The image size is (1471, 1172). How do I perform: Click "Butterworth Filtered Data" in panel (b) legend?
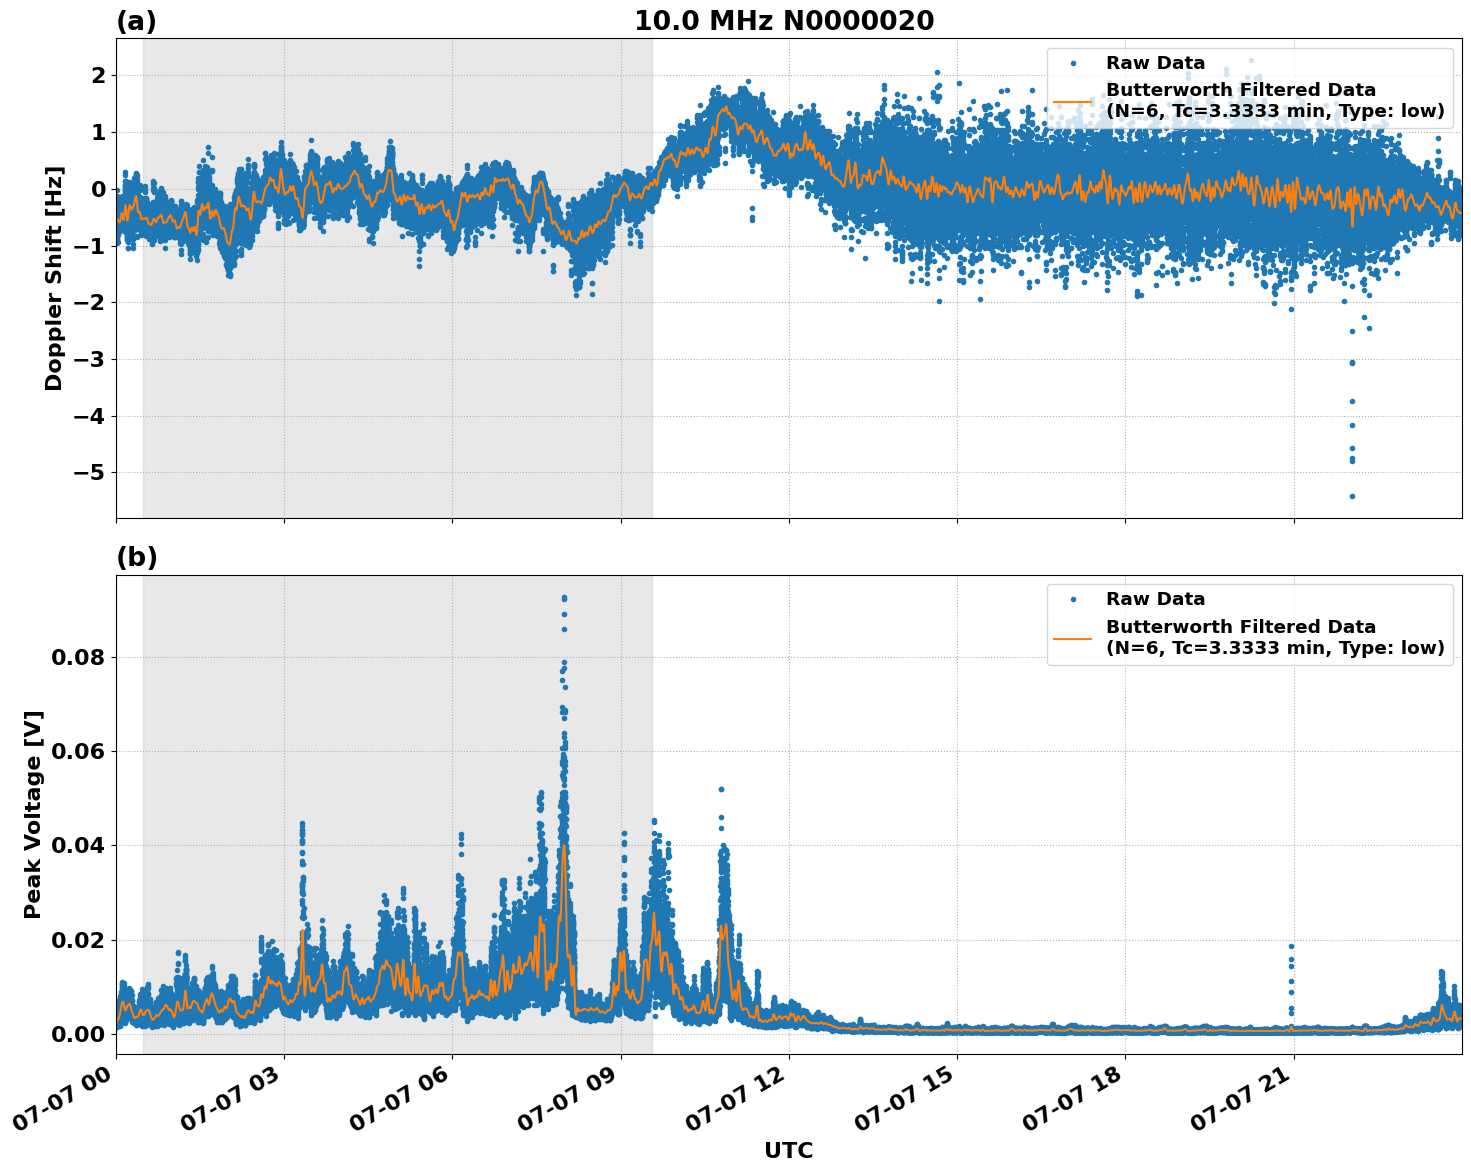[x=1241, y=627]
